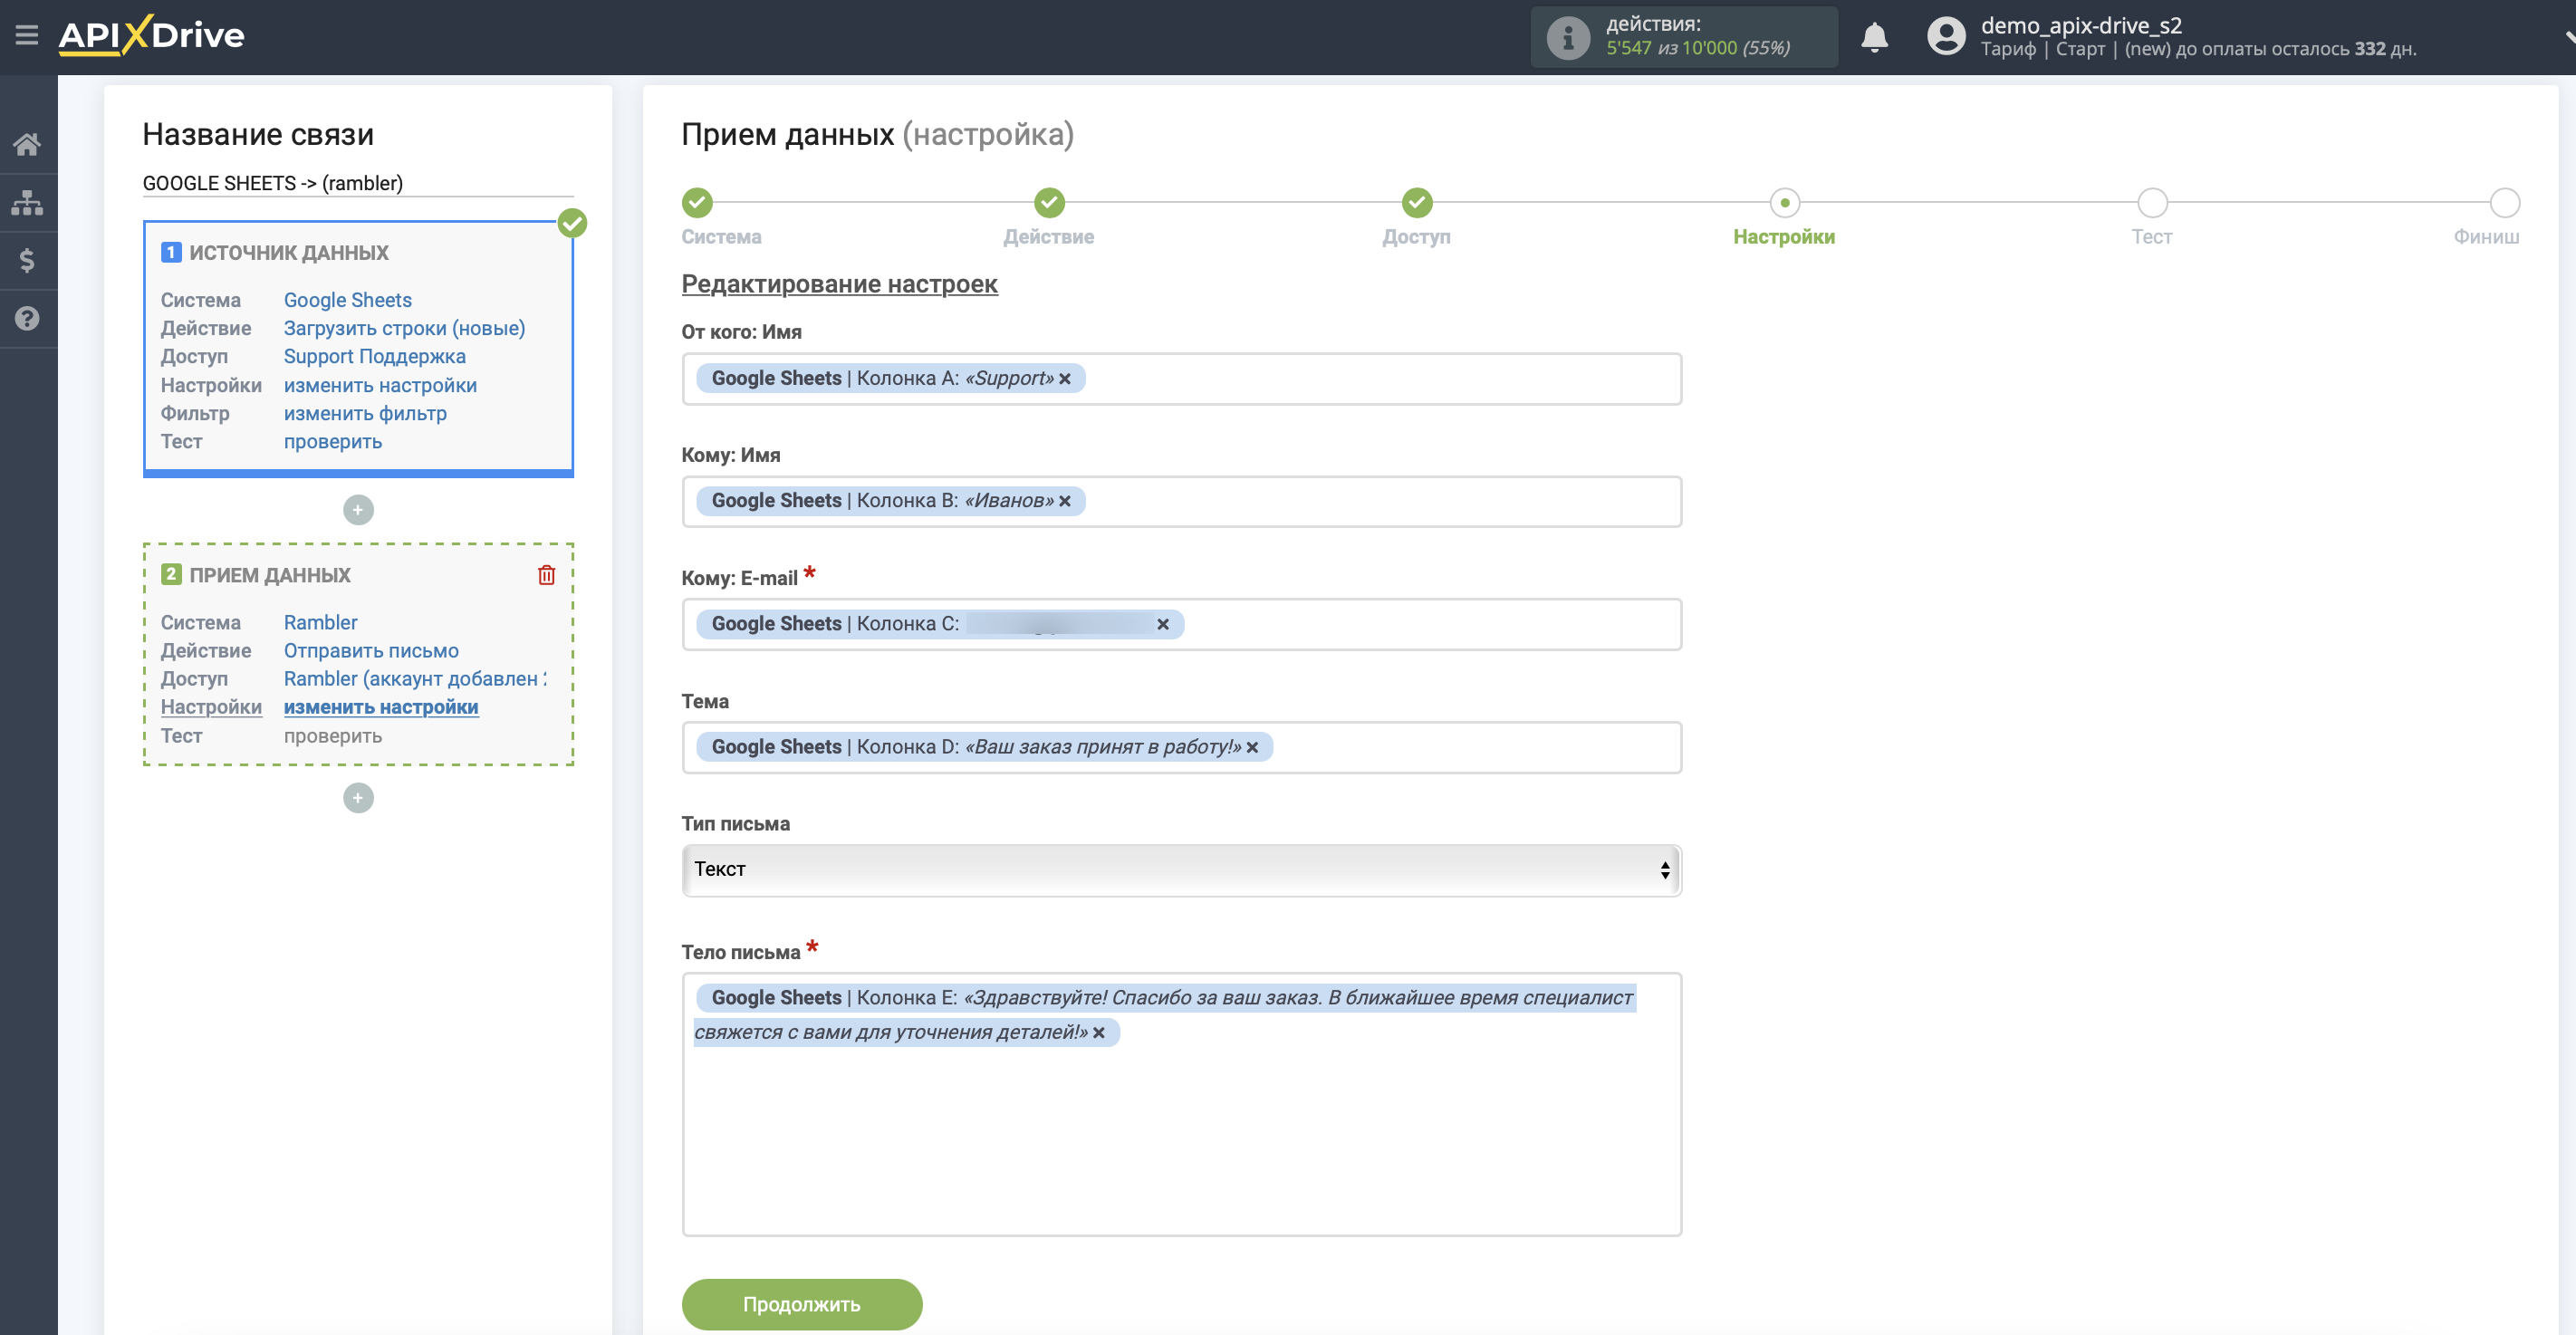Add a block with plus between source and receiver
Screen dimensions: 2576x1335
358,510
